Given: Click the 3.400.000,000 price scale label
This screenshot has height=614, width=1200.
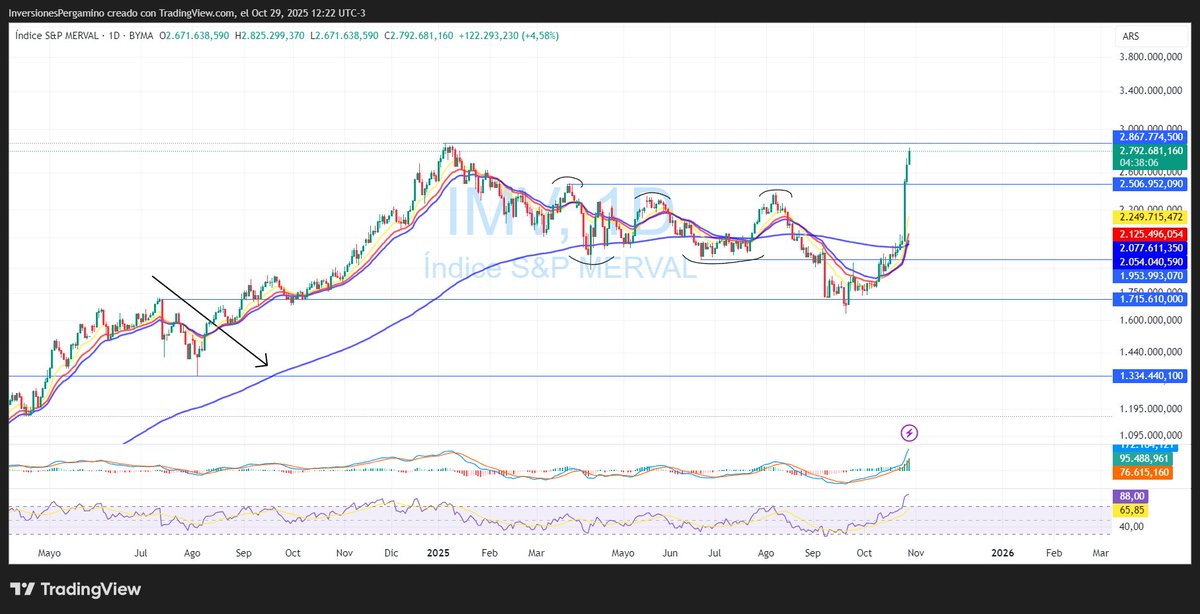Looking at the screenshot, I should 1150,91.
